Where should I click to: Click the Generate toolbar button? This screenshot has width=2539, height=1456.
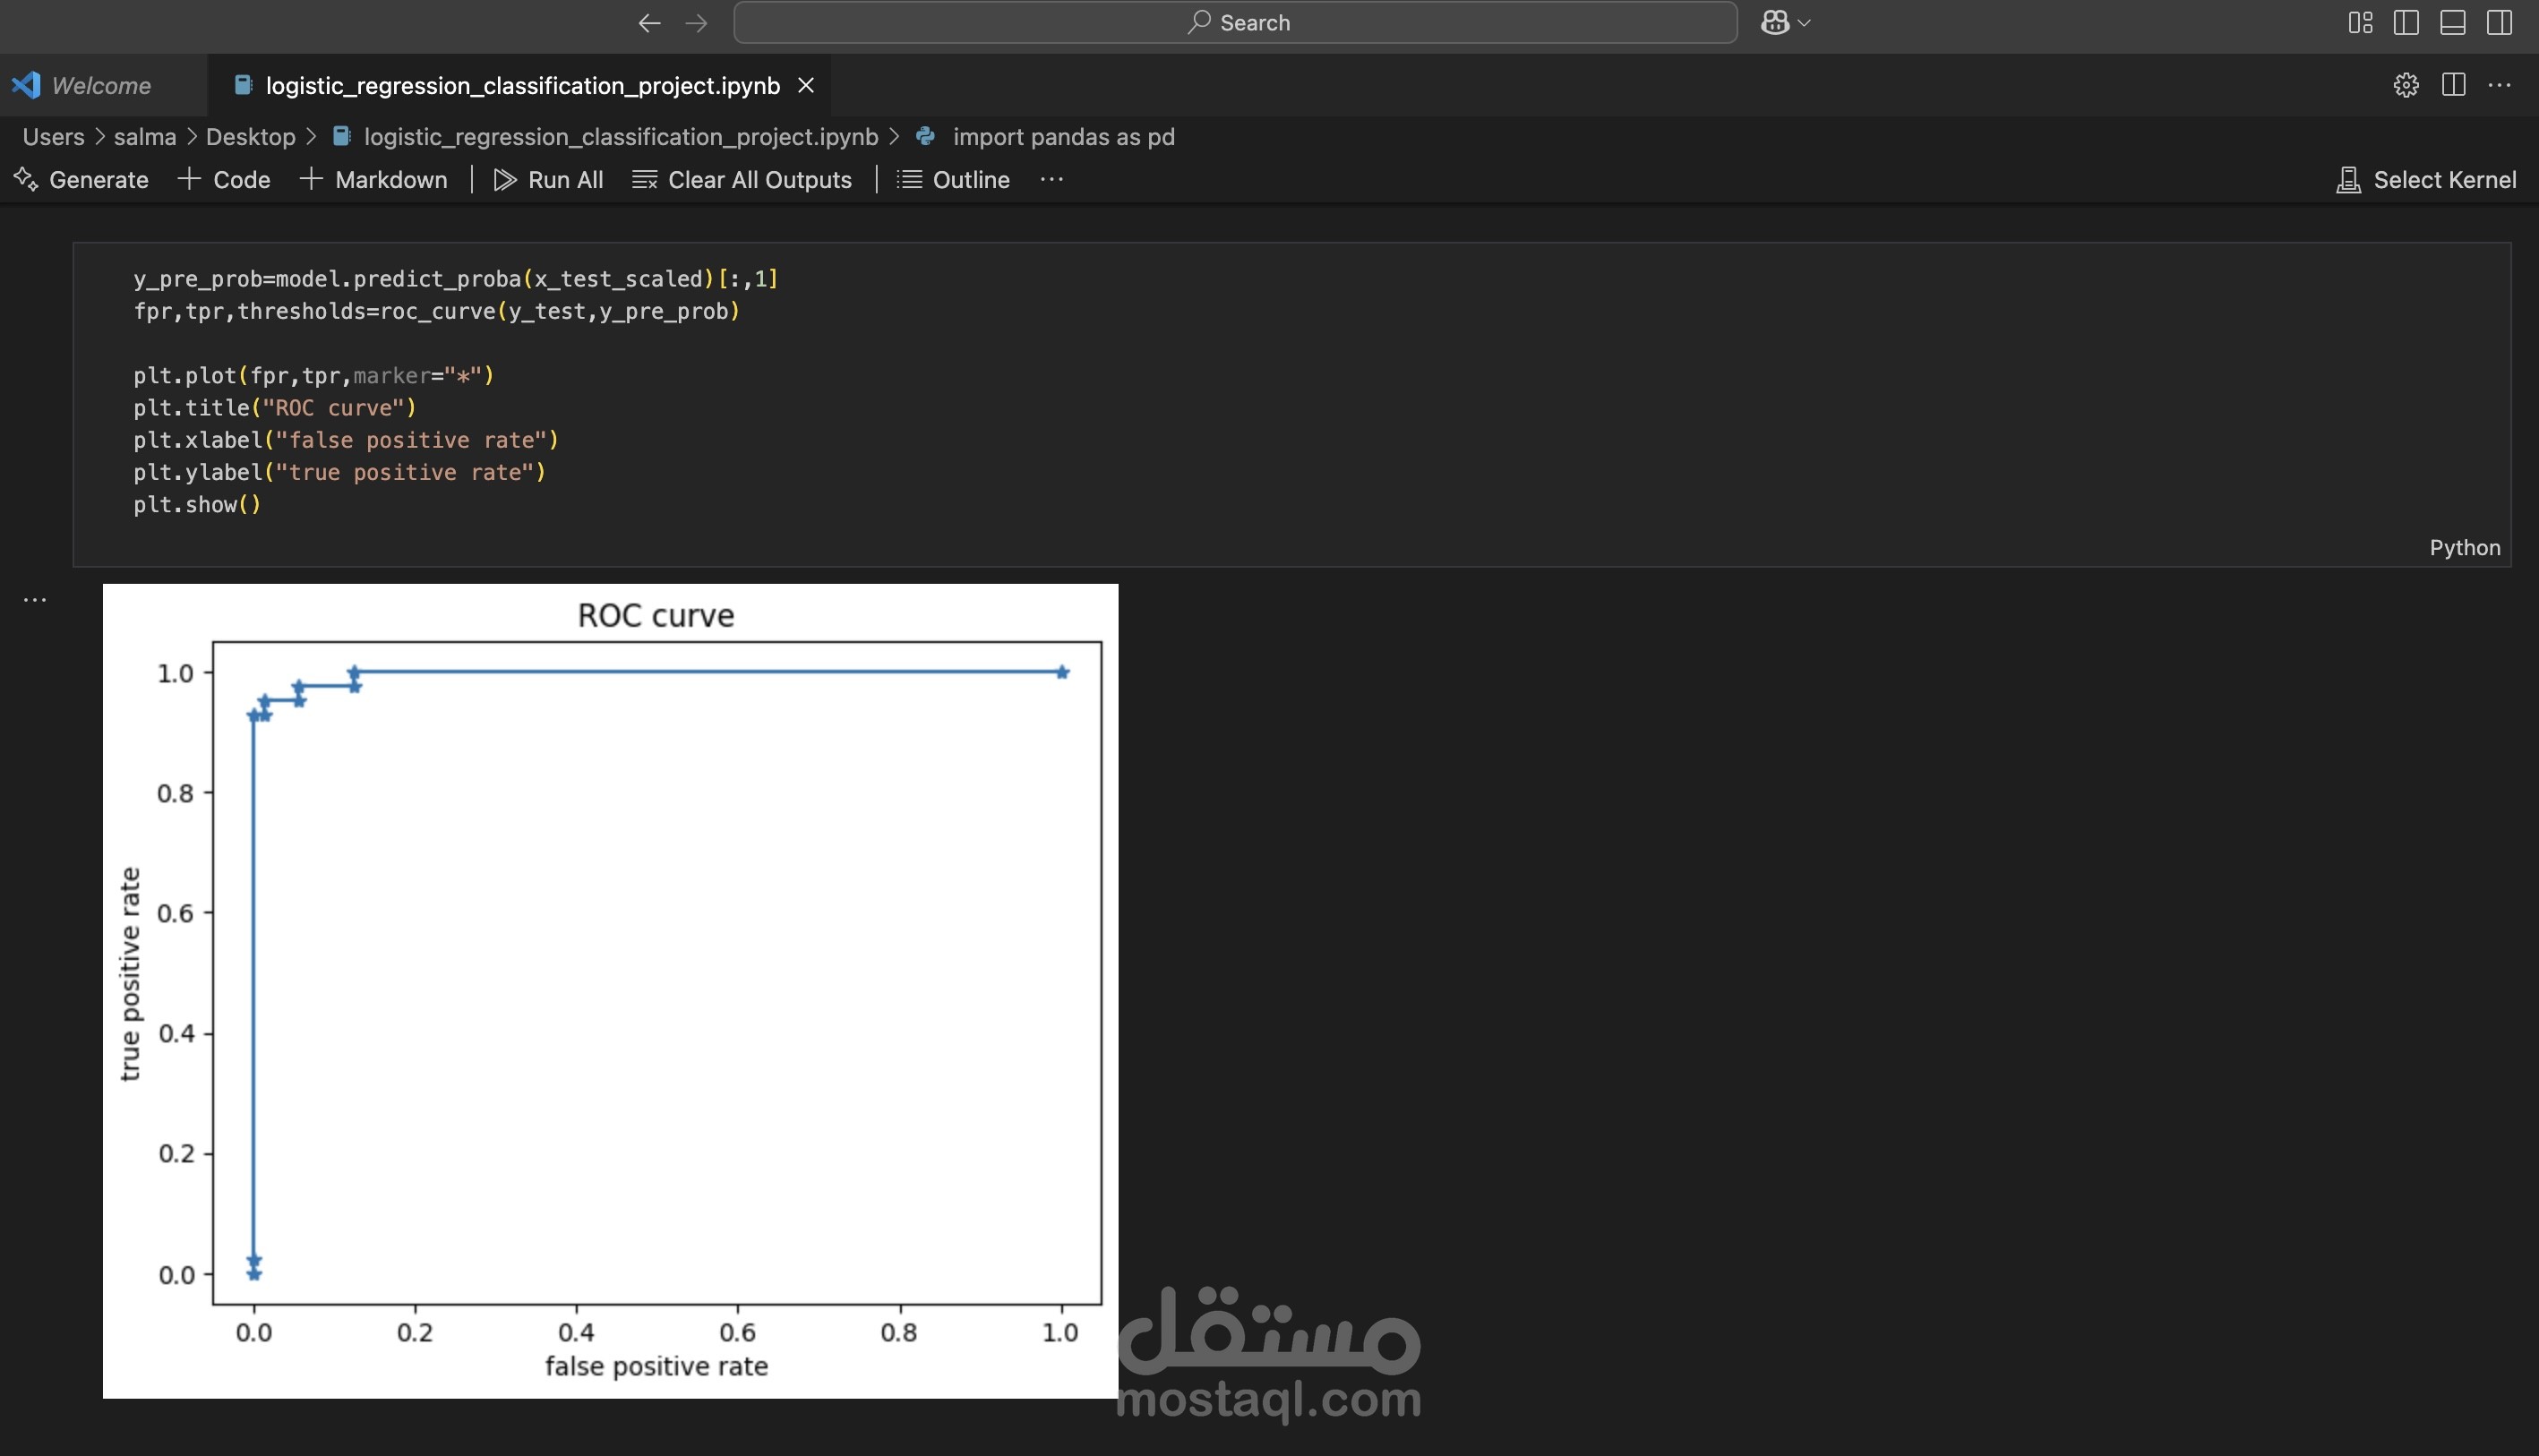pyautogui.click(x=81, y=180)
